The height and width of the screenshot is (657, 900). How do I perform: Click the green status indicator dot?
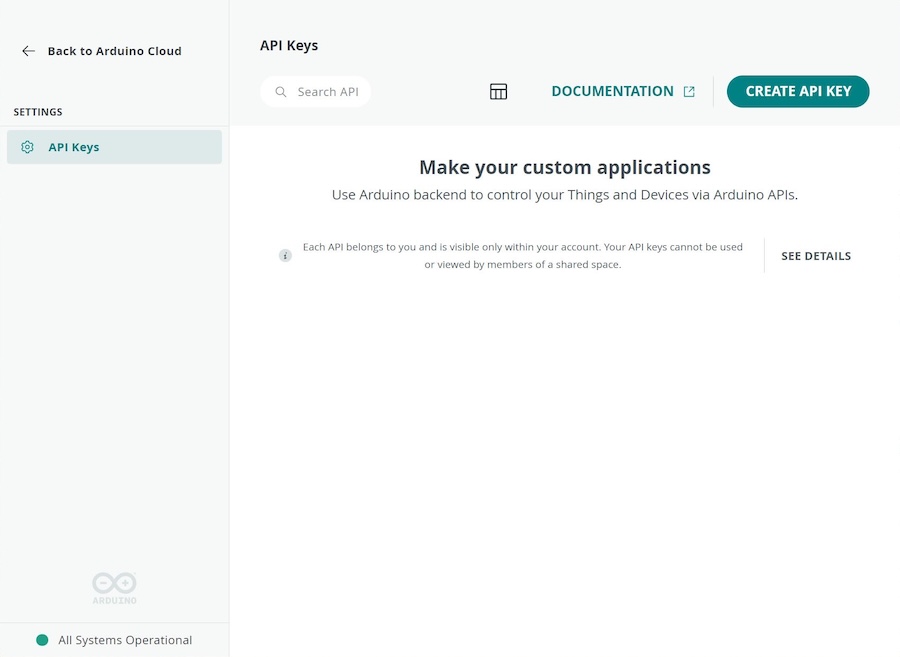42,640
